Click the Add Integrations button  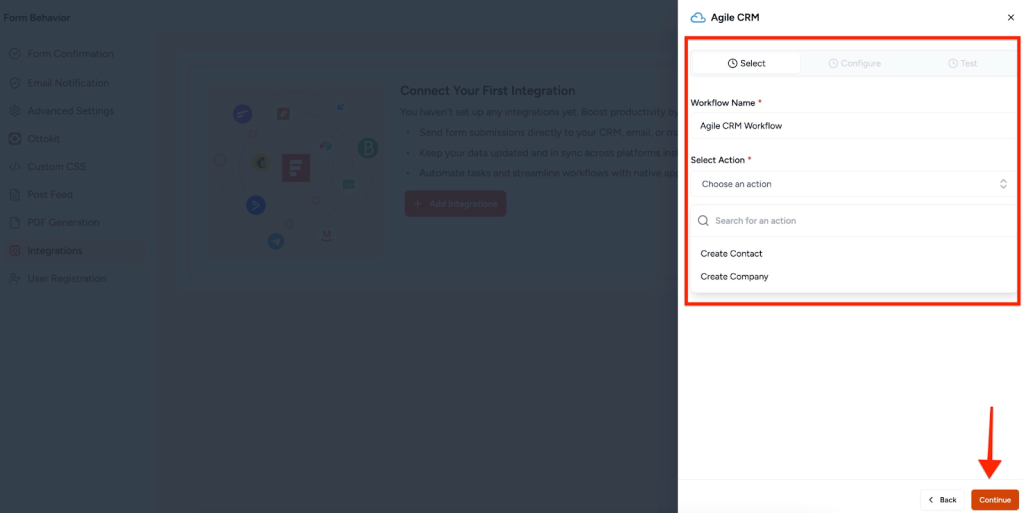pos(455,204)
